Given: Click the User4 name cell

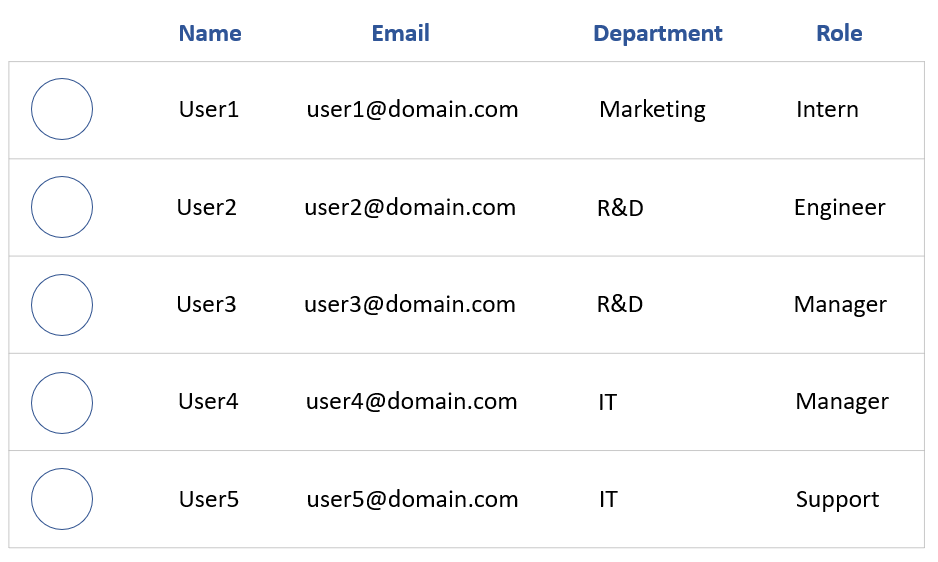Looking at the screenshot, I should coord(208,401).
